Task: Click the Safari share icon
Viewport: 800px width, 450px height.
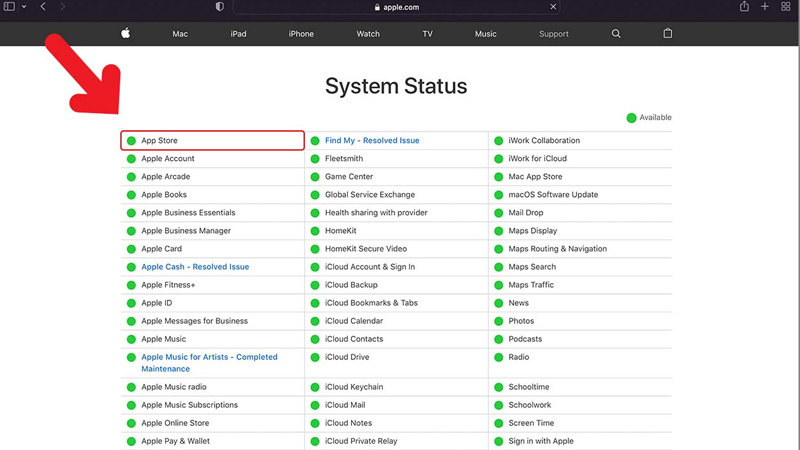Action: (x=744, y=7)
